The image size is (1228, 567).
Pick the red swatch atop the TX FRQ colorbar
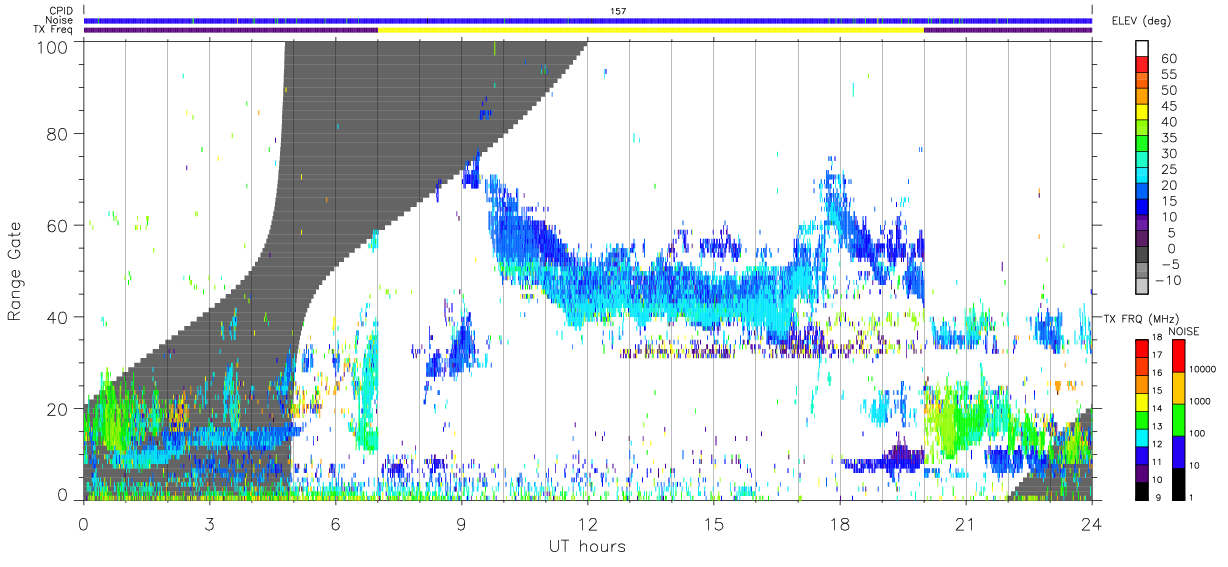1142,348
